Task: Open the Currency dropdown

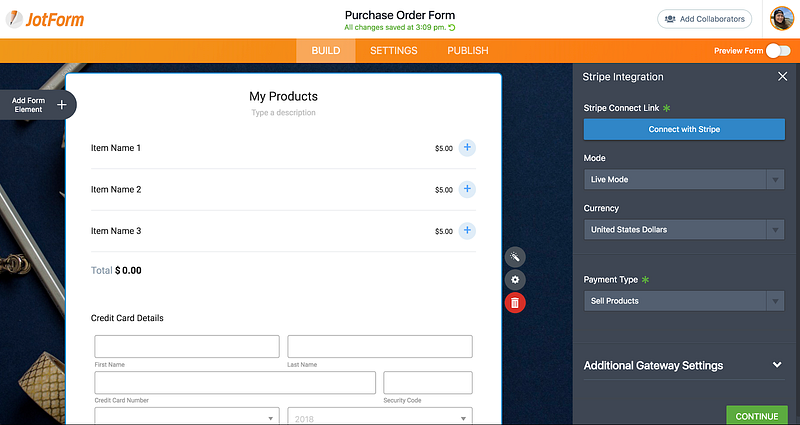Action: click(684, 230)
